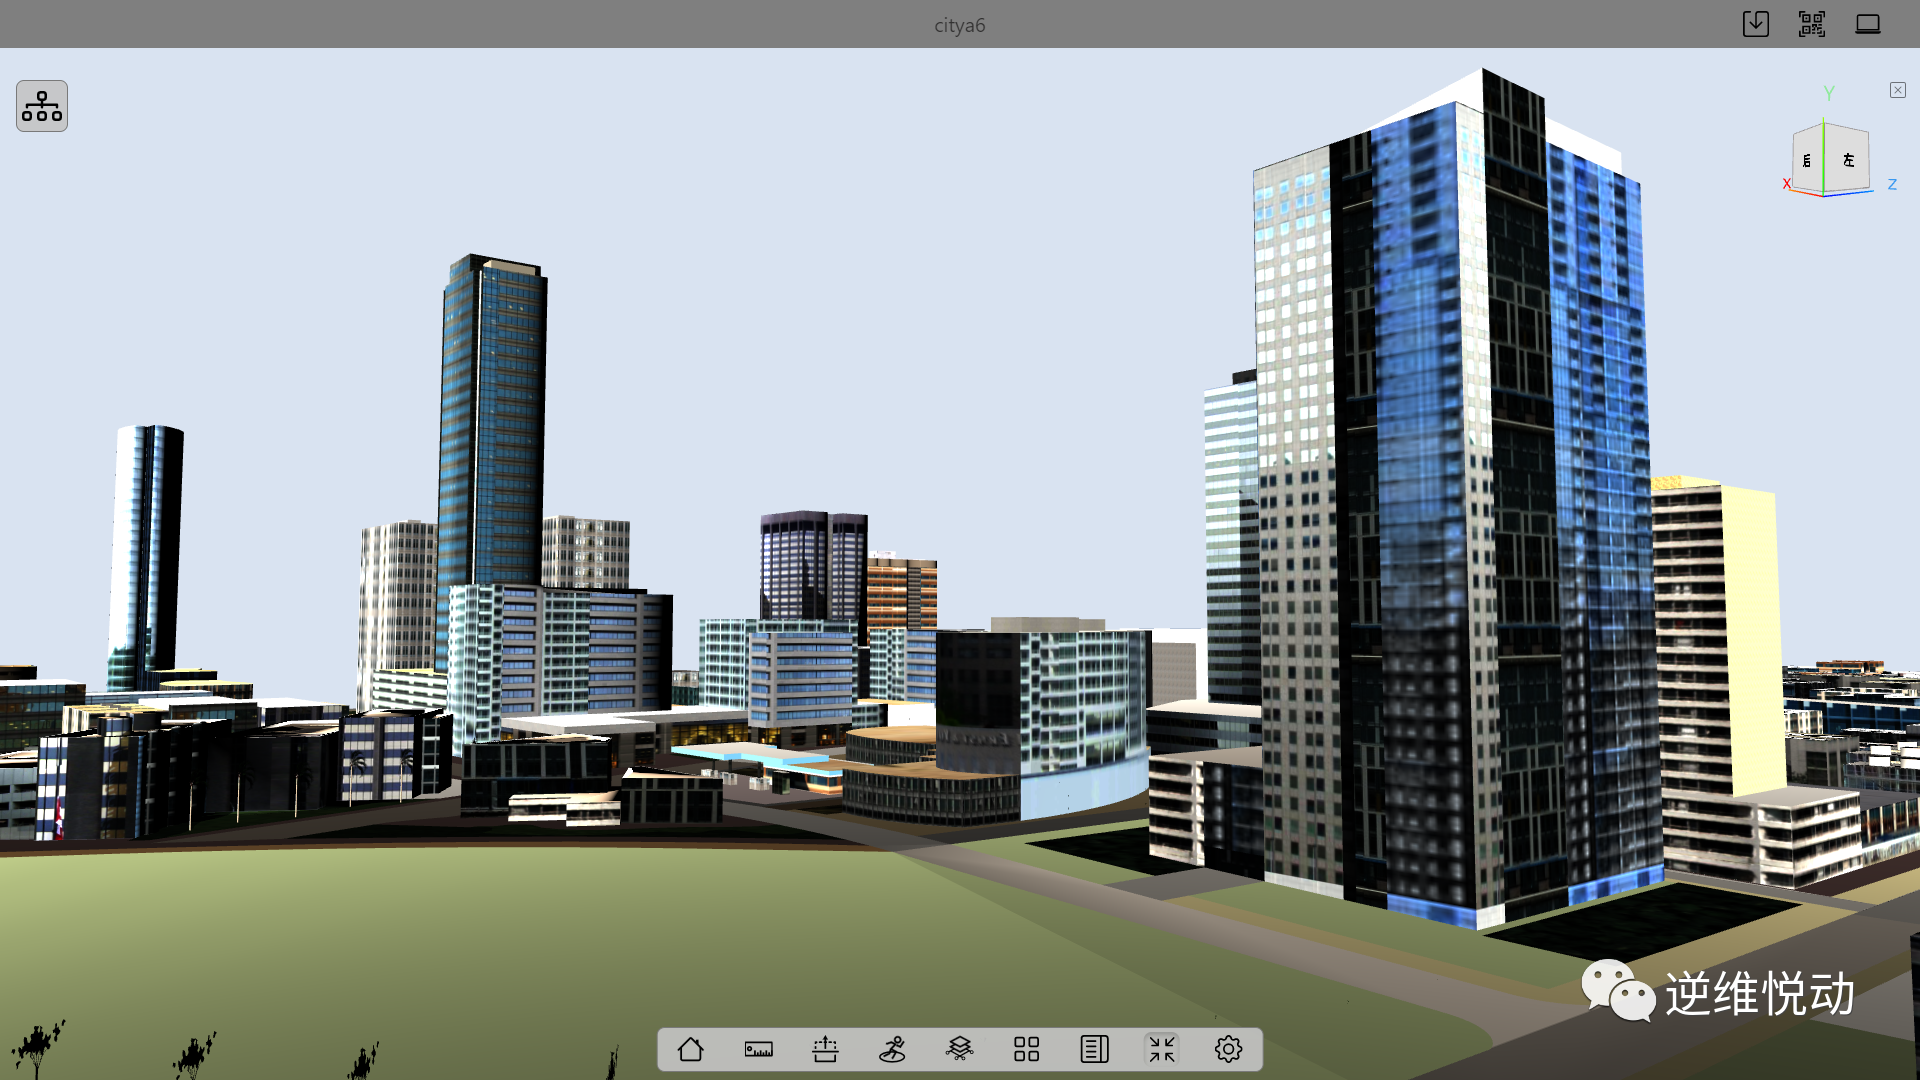Activate the section box clipping tool
This screenshot has width=1920, height=1080.
(x=825, y=1049)
